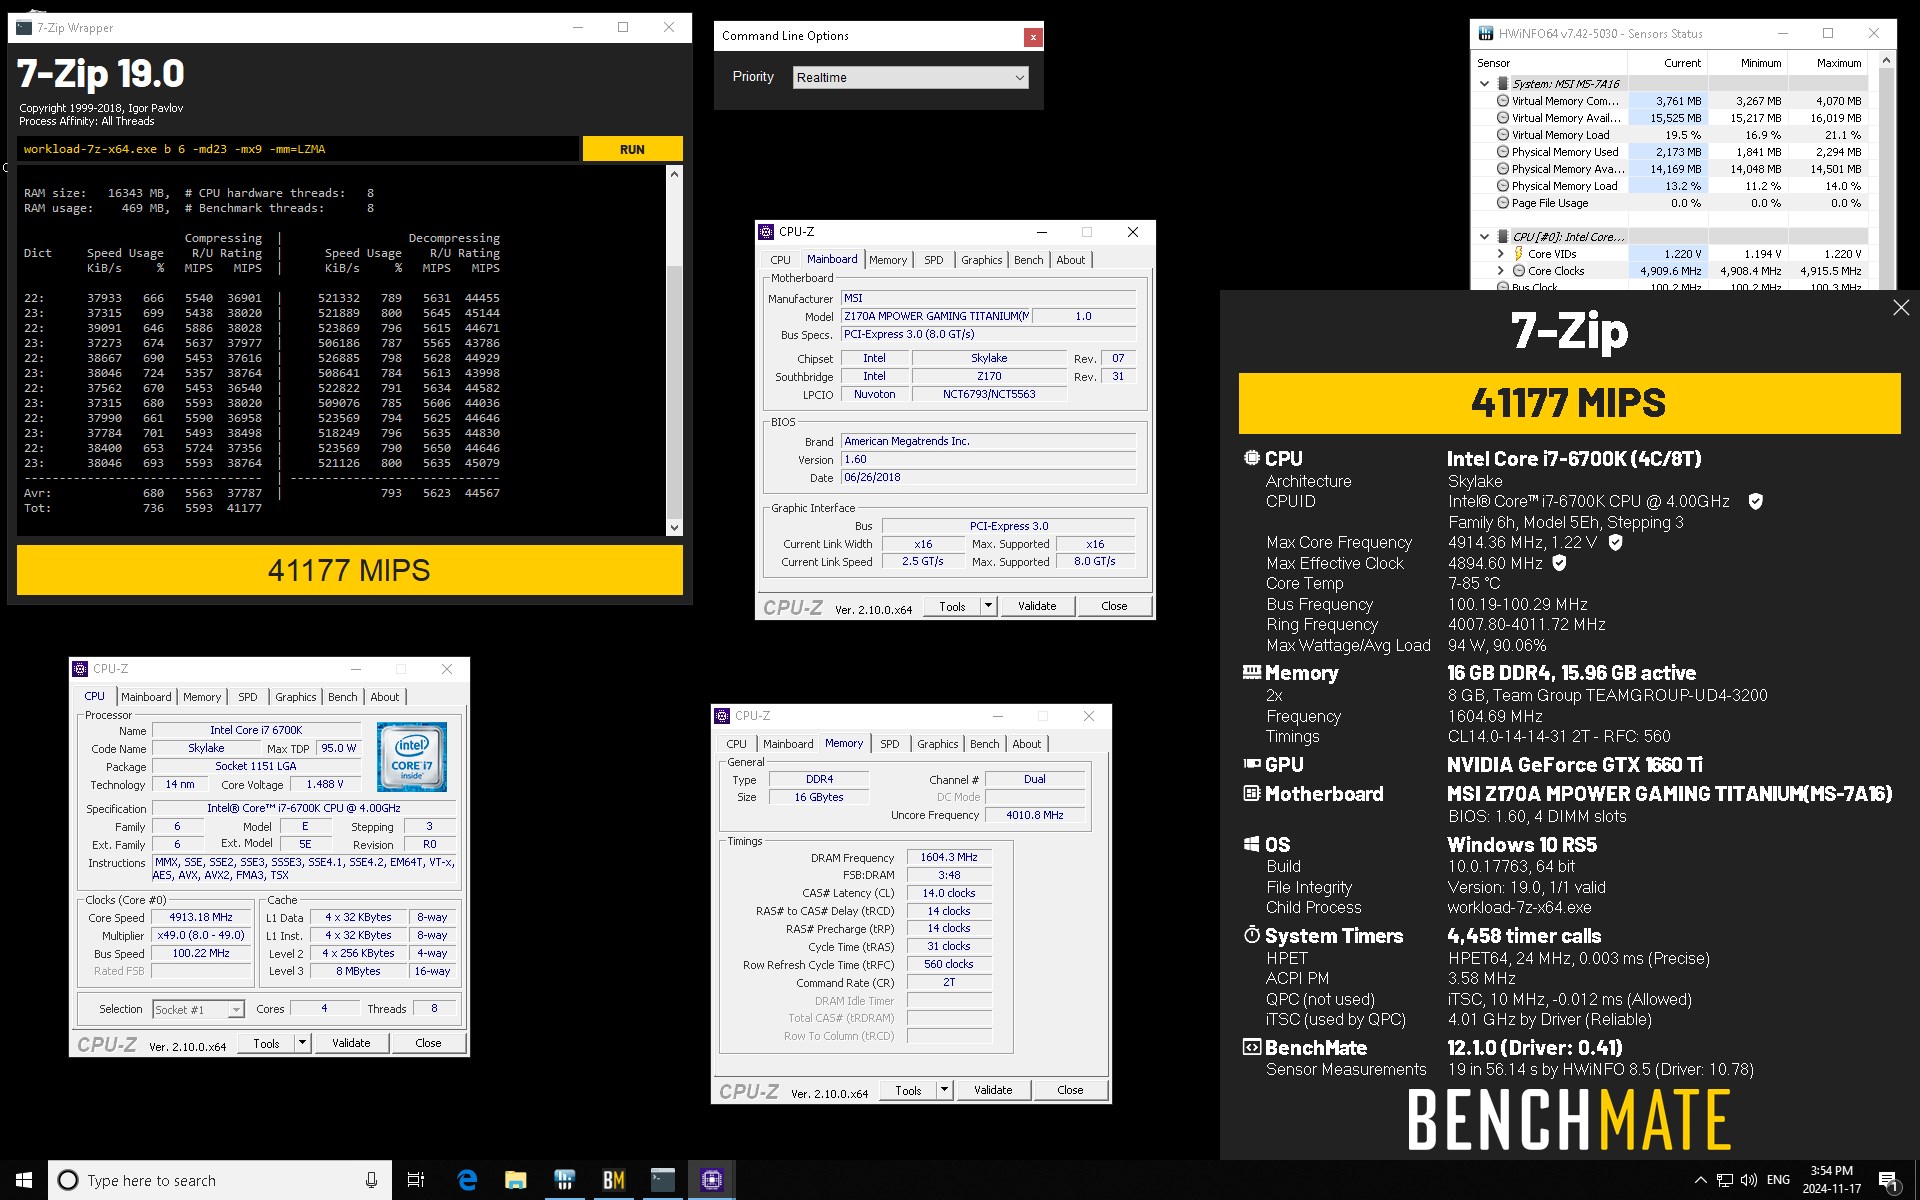Viewport: 1920px width, 1200px height.
Task: Click the CPU chip icon in BenchMate panel
Action: [1251, 458]
